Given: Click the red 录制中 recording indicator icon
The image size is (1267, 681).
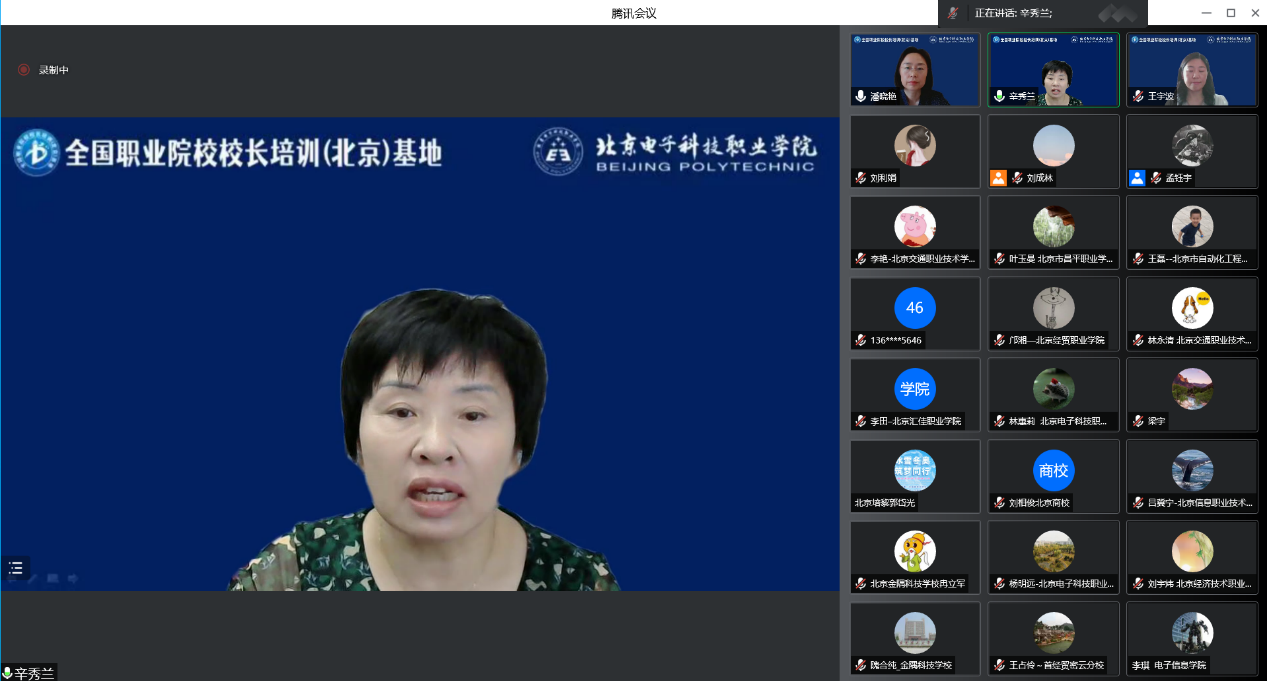Looking at the screenshot, I should click(x=24, y=70).
